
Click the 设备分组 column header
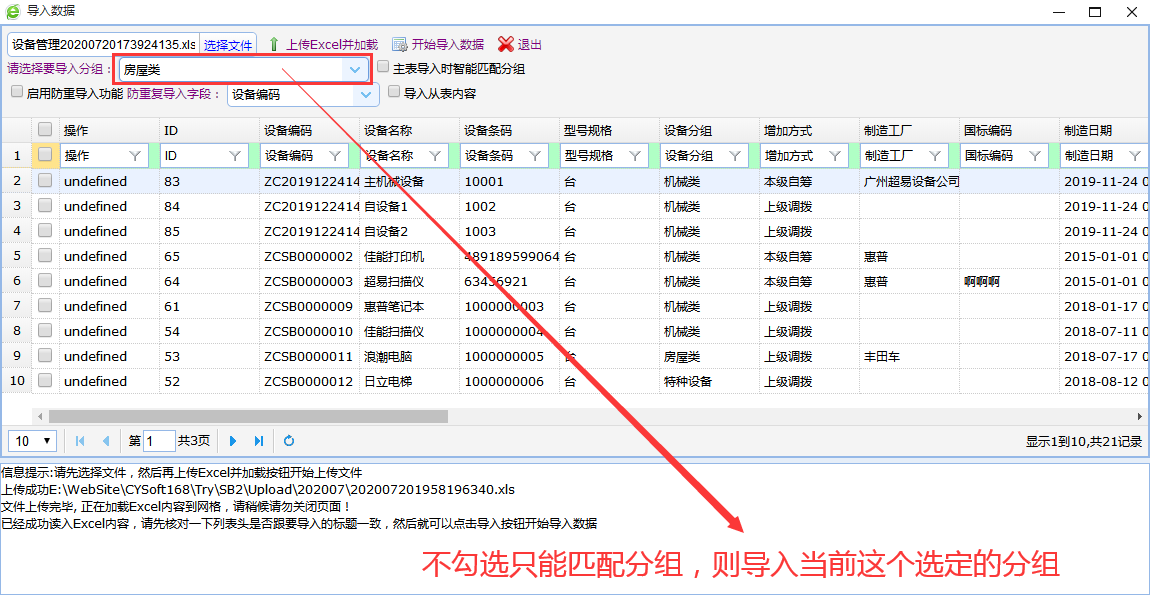click(688, 131)
